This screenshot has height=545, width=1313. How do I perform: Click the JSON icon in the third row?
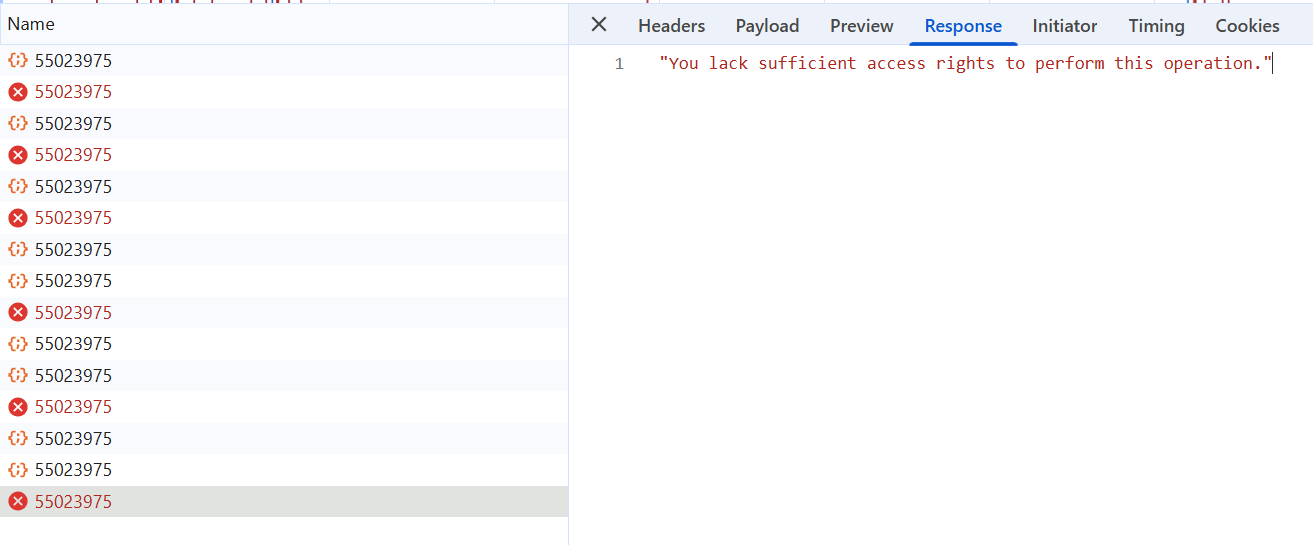click(x=17, y=124)
